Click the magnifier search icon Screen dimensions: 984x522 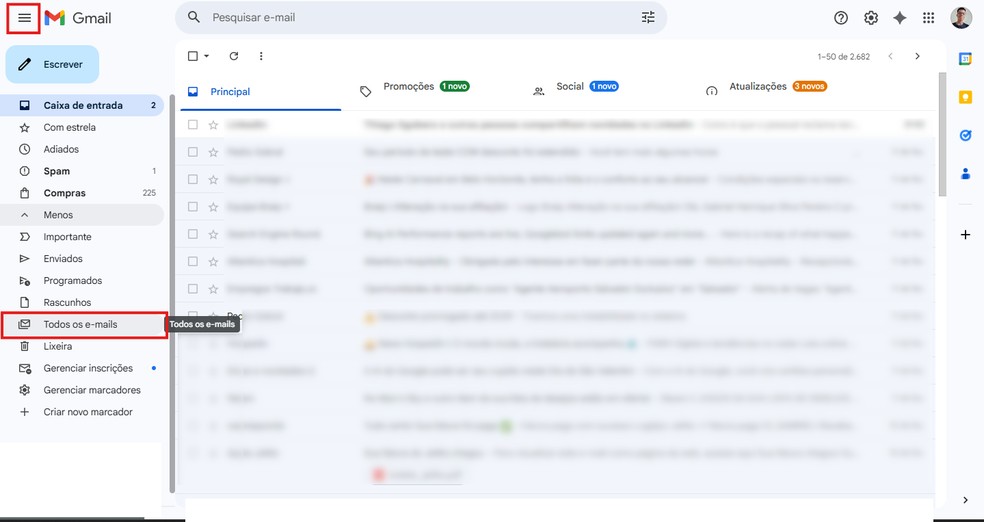(x=194, y=18)
